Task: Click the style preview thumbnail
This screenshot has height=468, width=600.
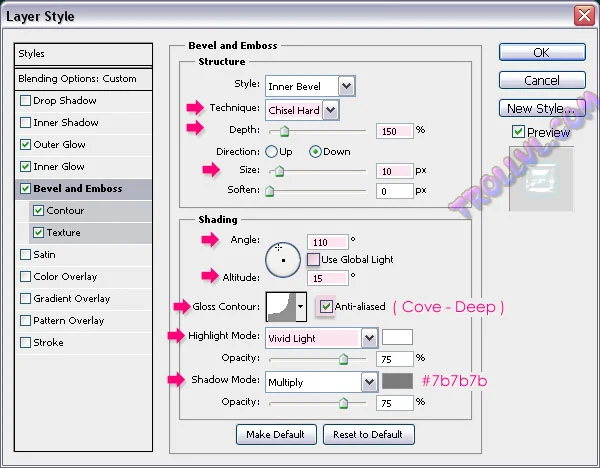Action: tap(541, 179)
